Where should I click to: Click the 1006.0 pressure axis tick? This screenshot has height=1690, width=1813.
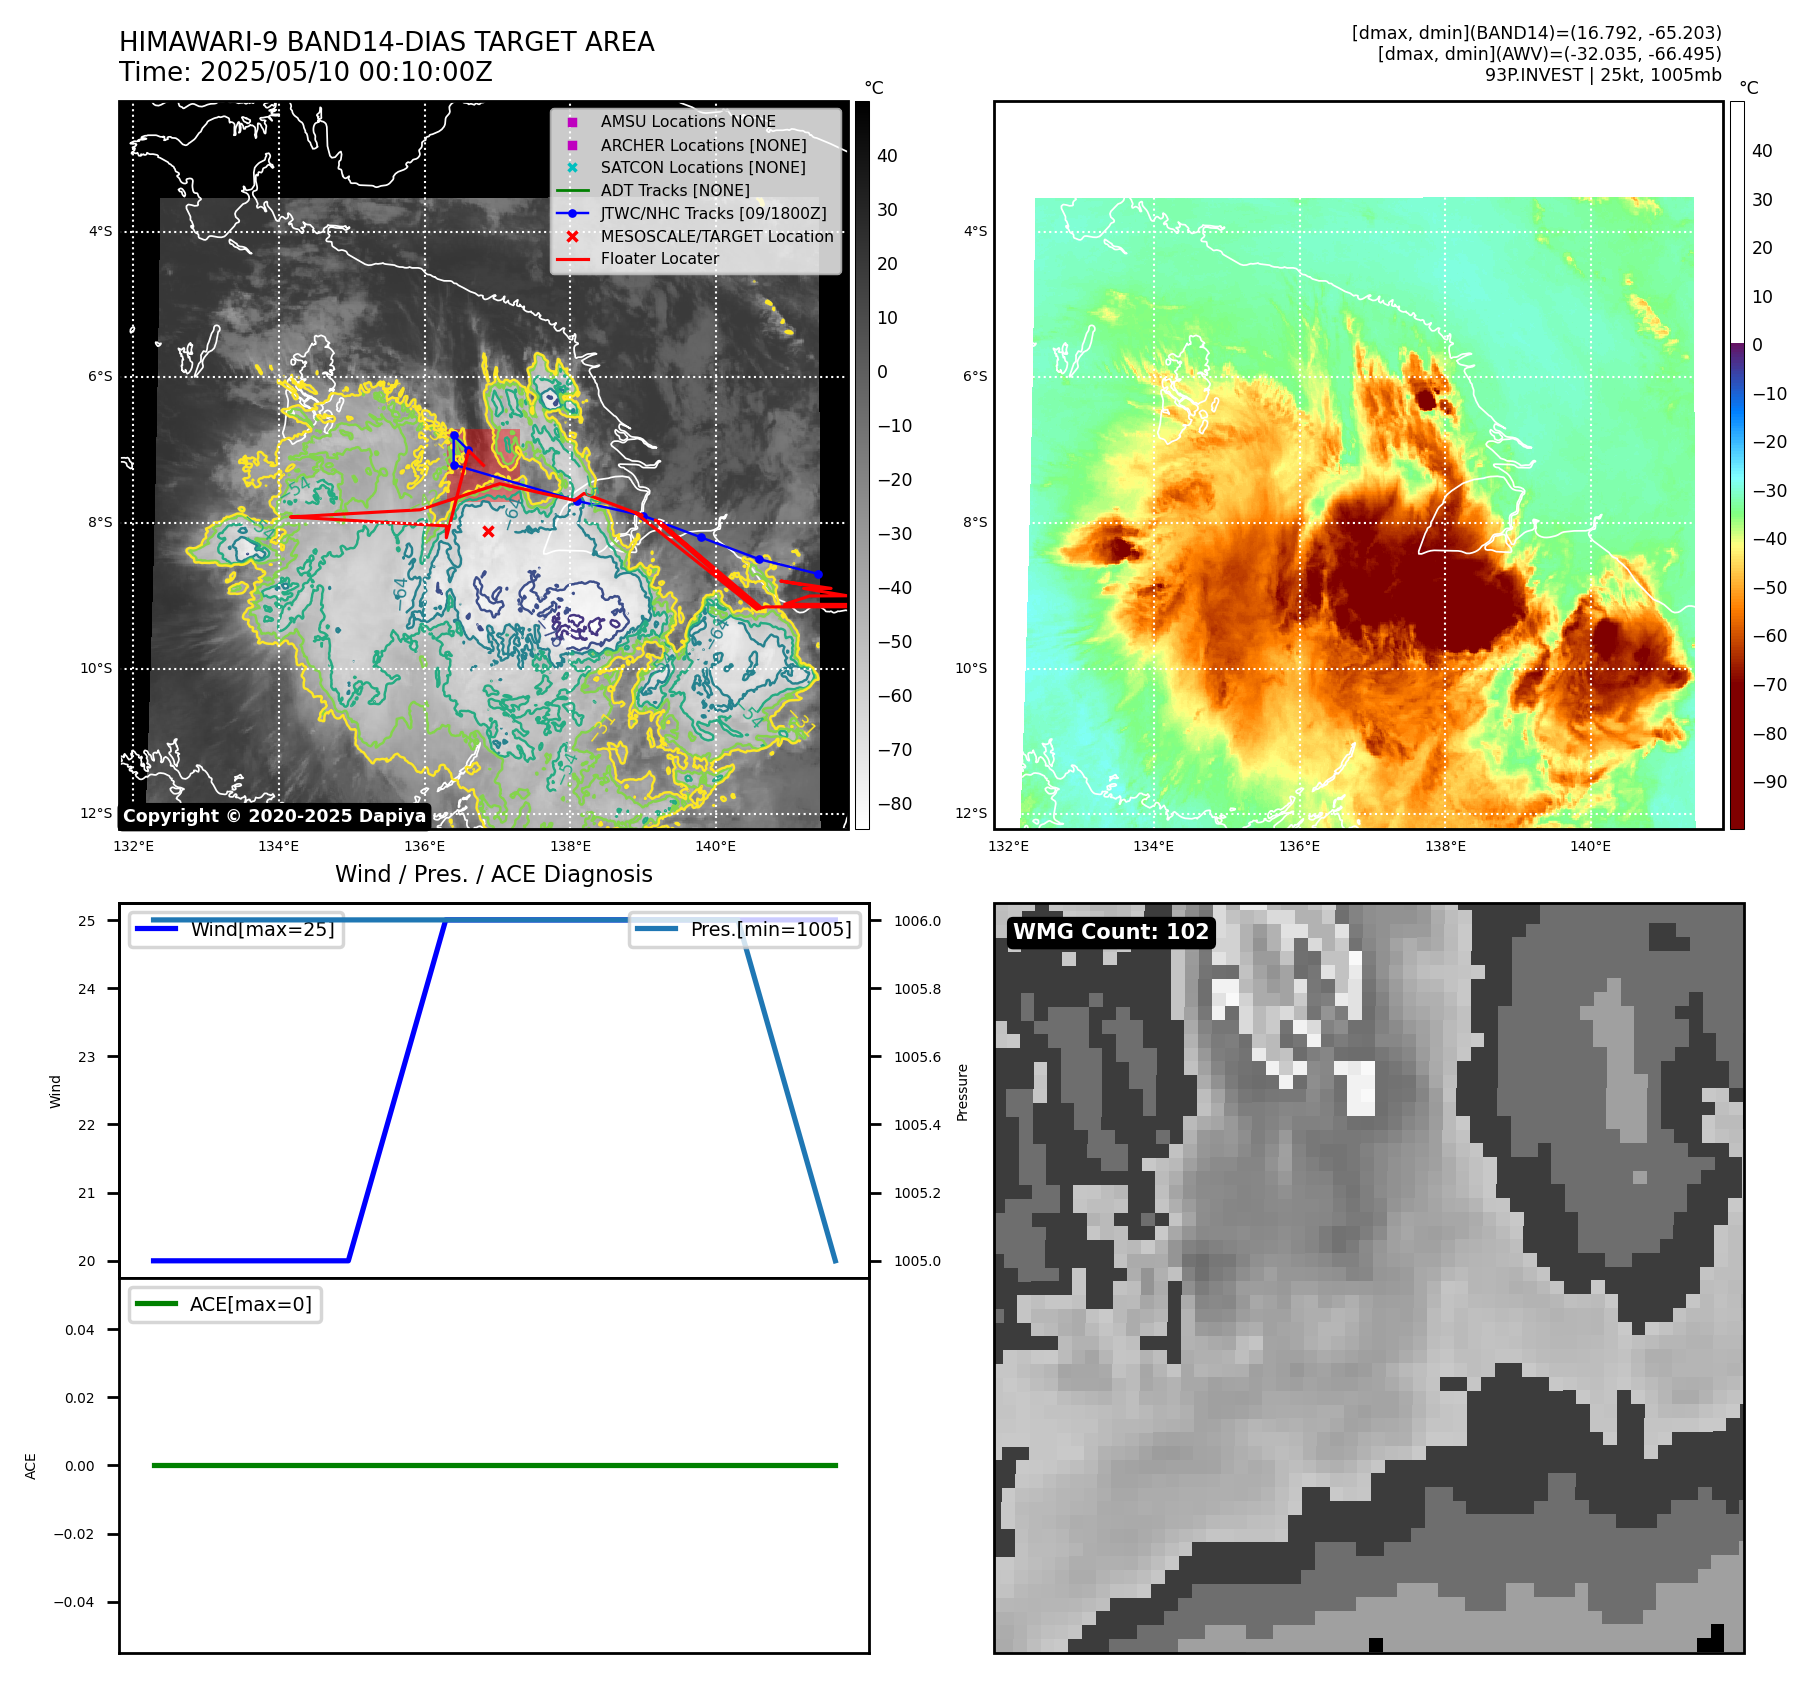(917, 921)
